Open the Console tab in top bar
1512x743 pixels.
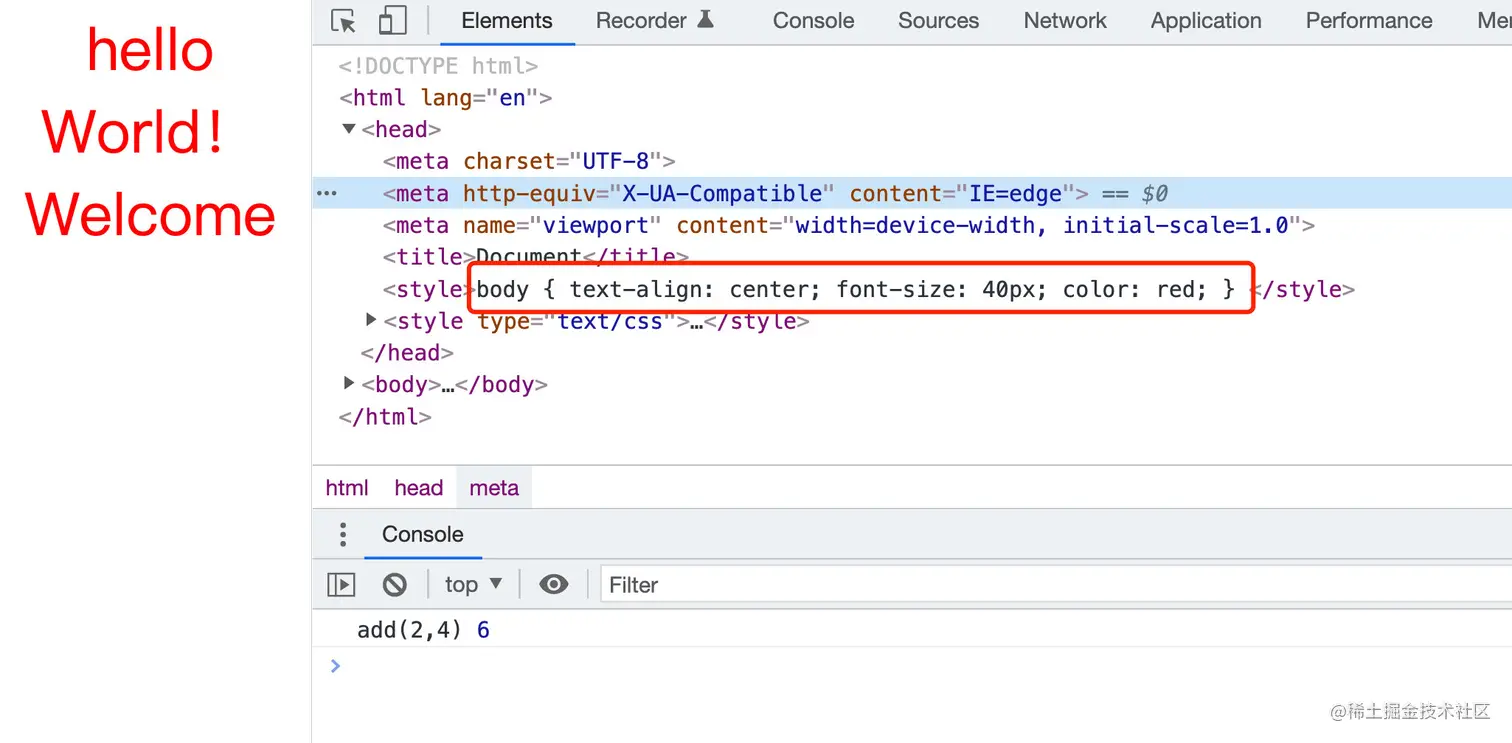[813, 21]
